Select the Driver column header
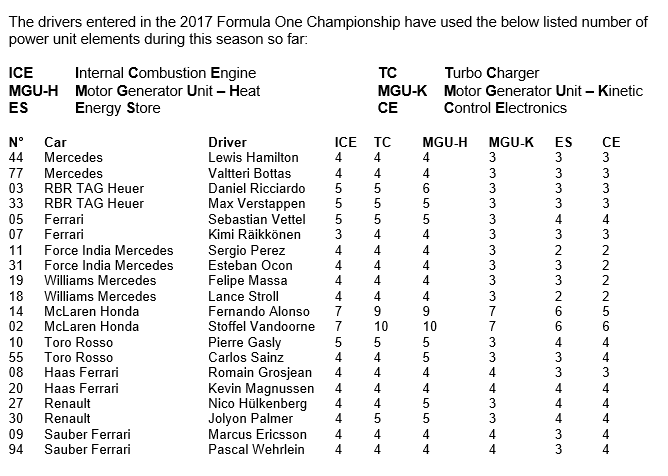This screenshot has width=668, height=476. point(227,142)
